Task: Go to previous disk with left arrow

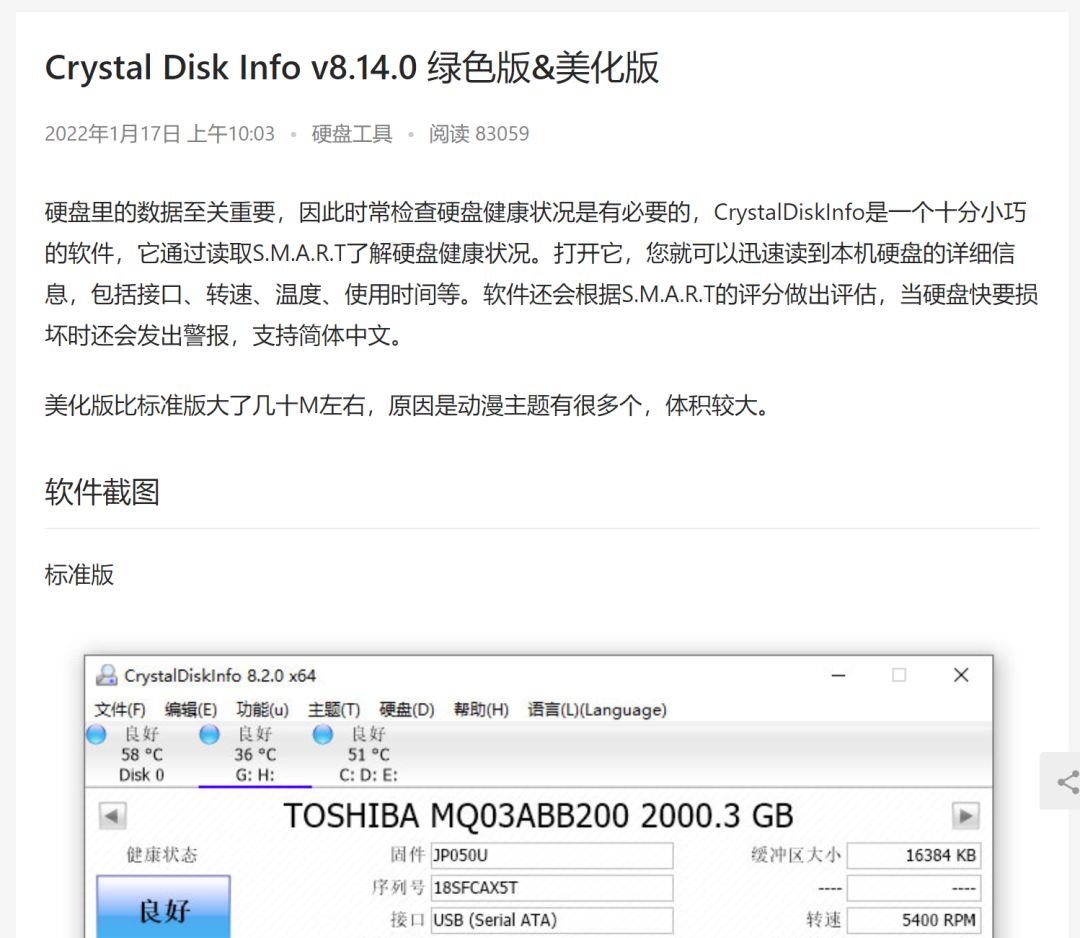Action: point(112,816)
